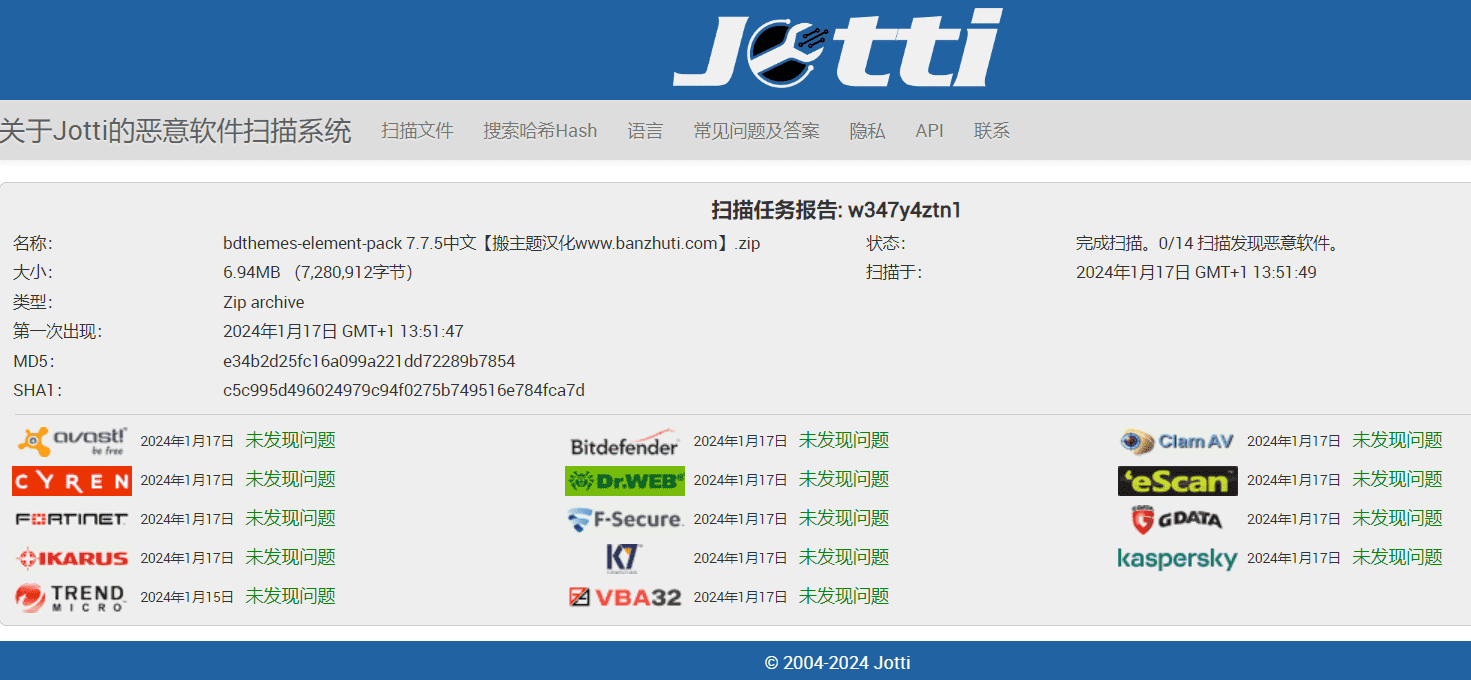Click the 类型: field label

pos(32,302)
